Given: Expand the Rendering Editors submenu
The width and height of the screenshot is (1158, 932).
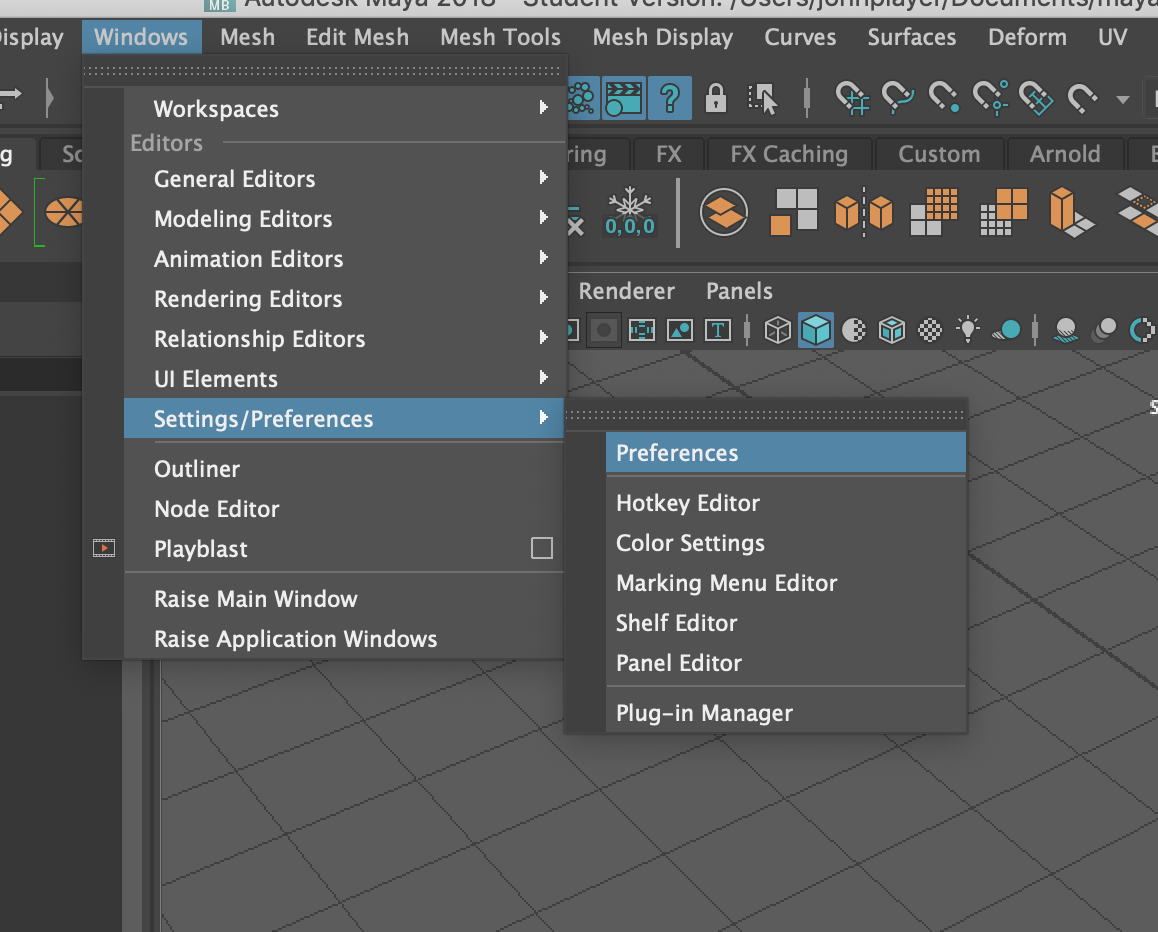Looking at the screenshot, I should [250, 299].
